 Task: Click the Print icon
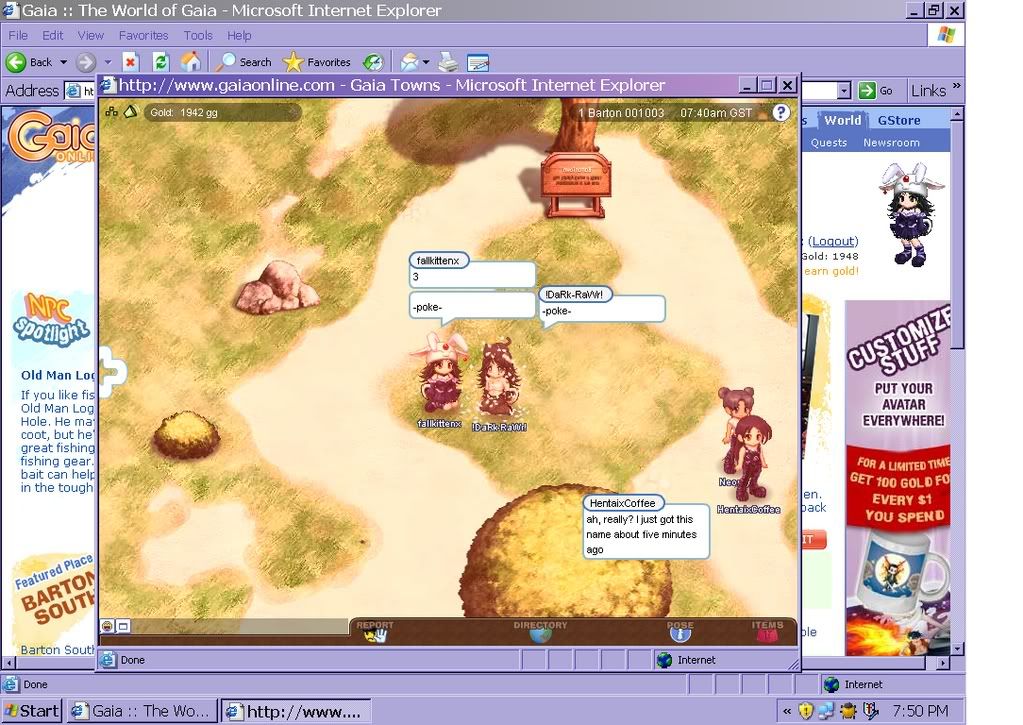click(x=448, y=62)
